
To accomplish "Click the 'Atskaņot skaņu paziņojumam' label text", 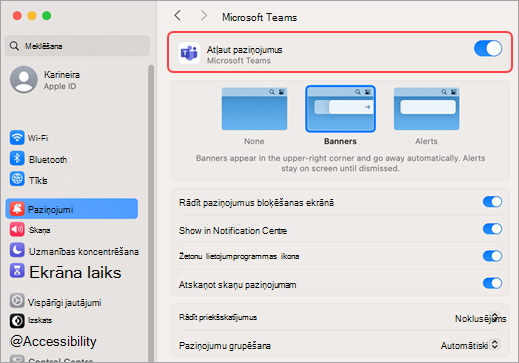I will [x=237, y=285].
